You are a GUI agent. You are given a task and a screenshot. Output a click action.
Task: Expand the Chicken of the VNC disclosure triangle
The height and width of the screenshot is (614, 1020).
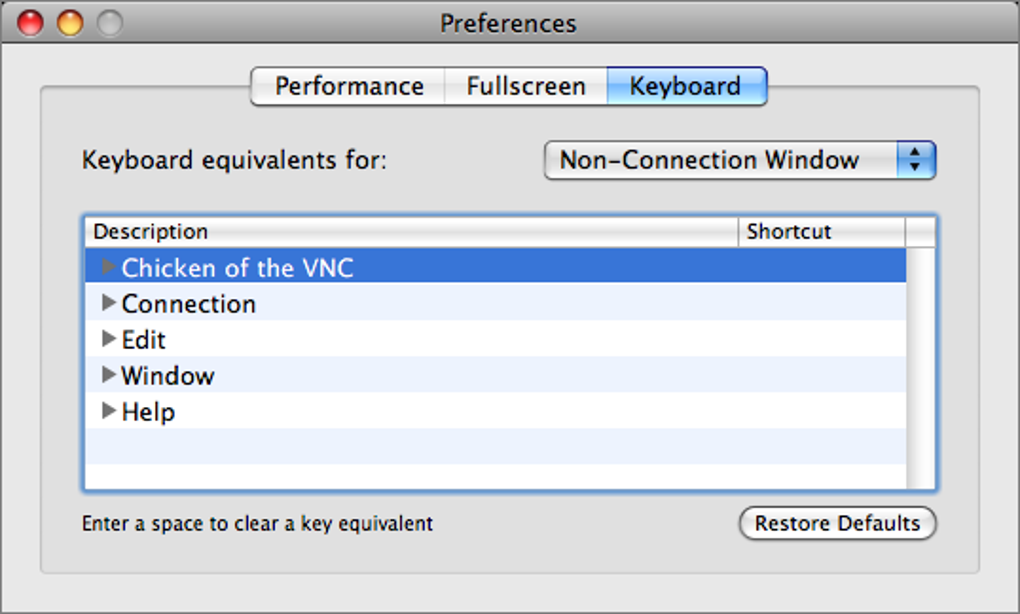point(109,267)
